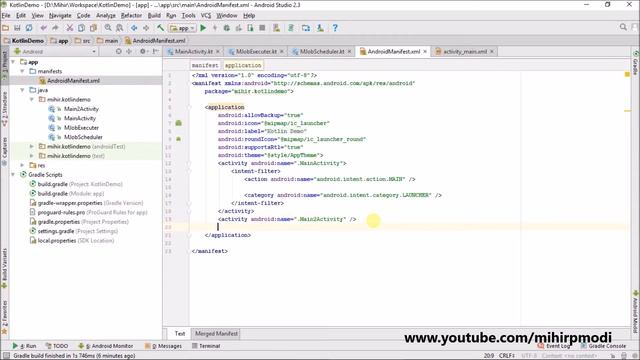The image size is (640, 360).
Task: Click the Paste clipboard icon
Action: click(x=93, y=28)
